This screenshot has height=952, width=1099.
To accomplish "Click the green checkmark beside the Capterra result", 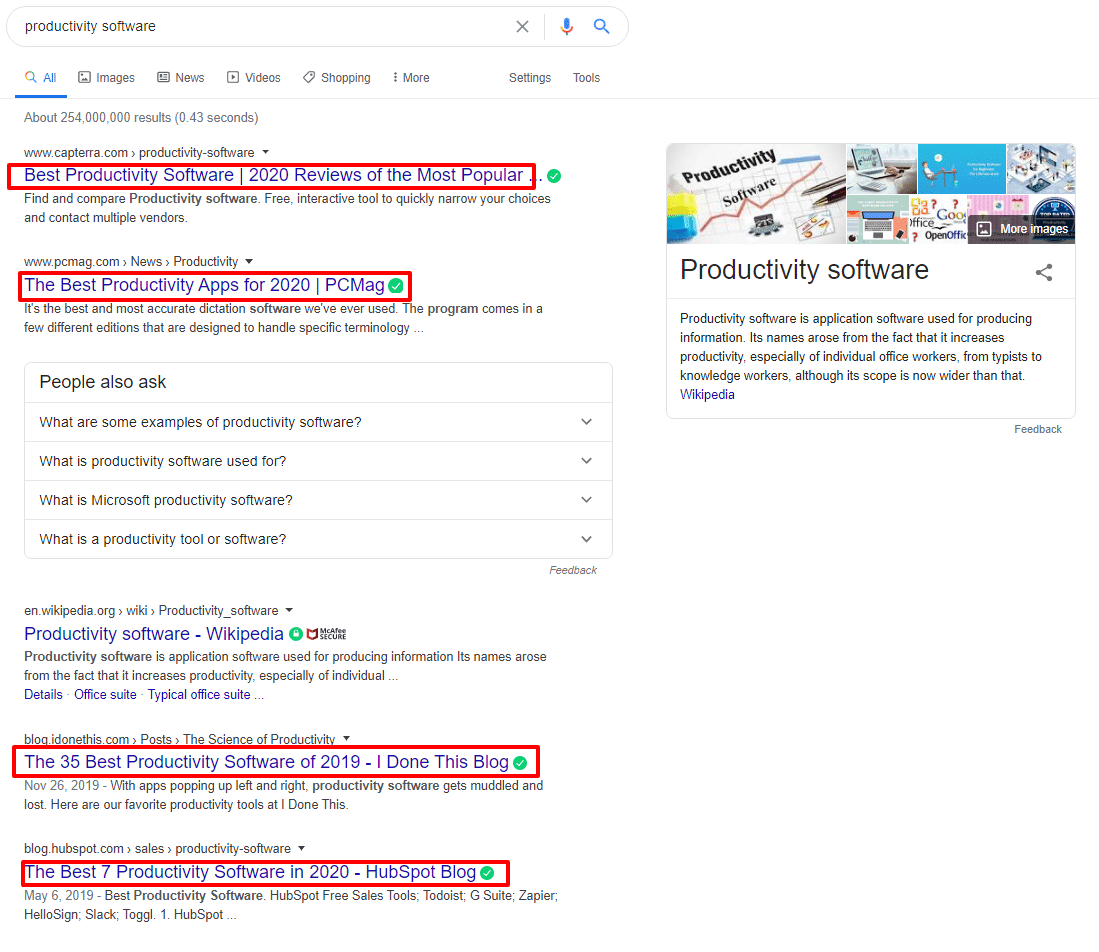I will point(554,176).
